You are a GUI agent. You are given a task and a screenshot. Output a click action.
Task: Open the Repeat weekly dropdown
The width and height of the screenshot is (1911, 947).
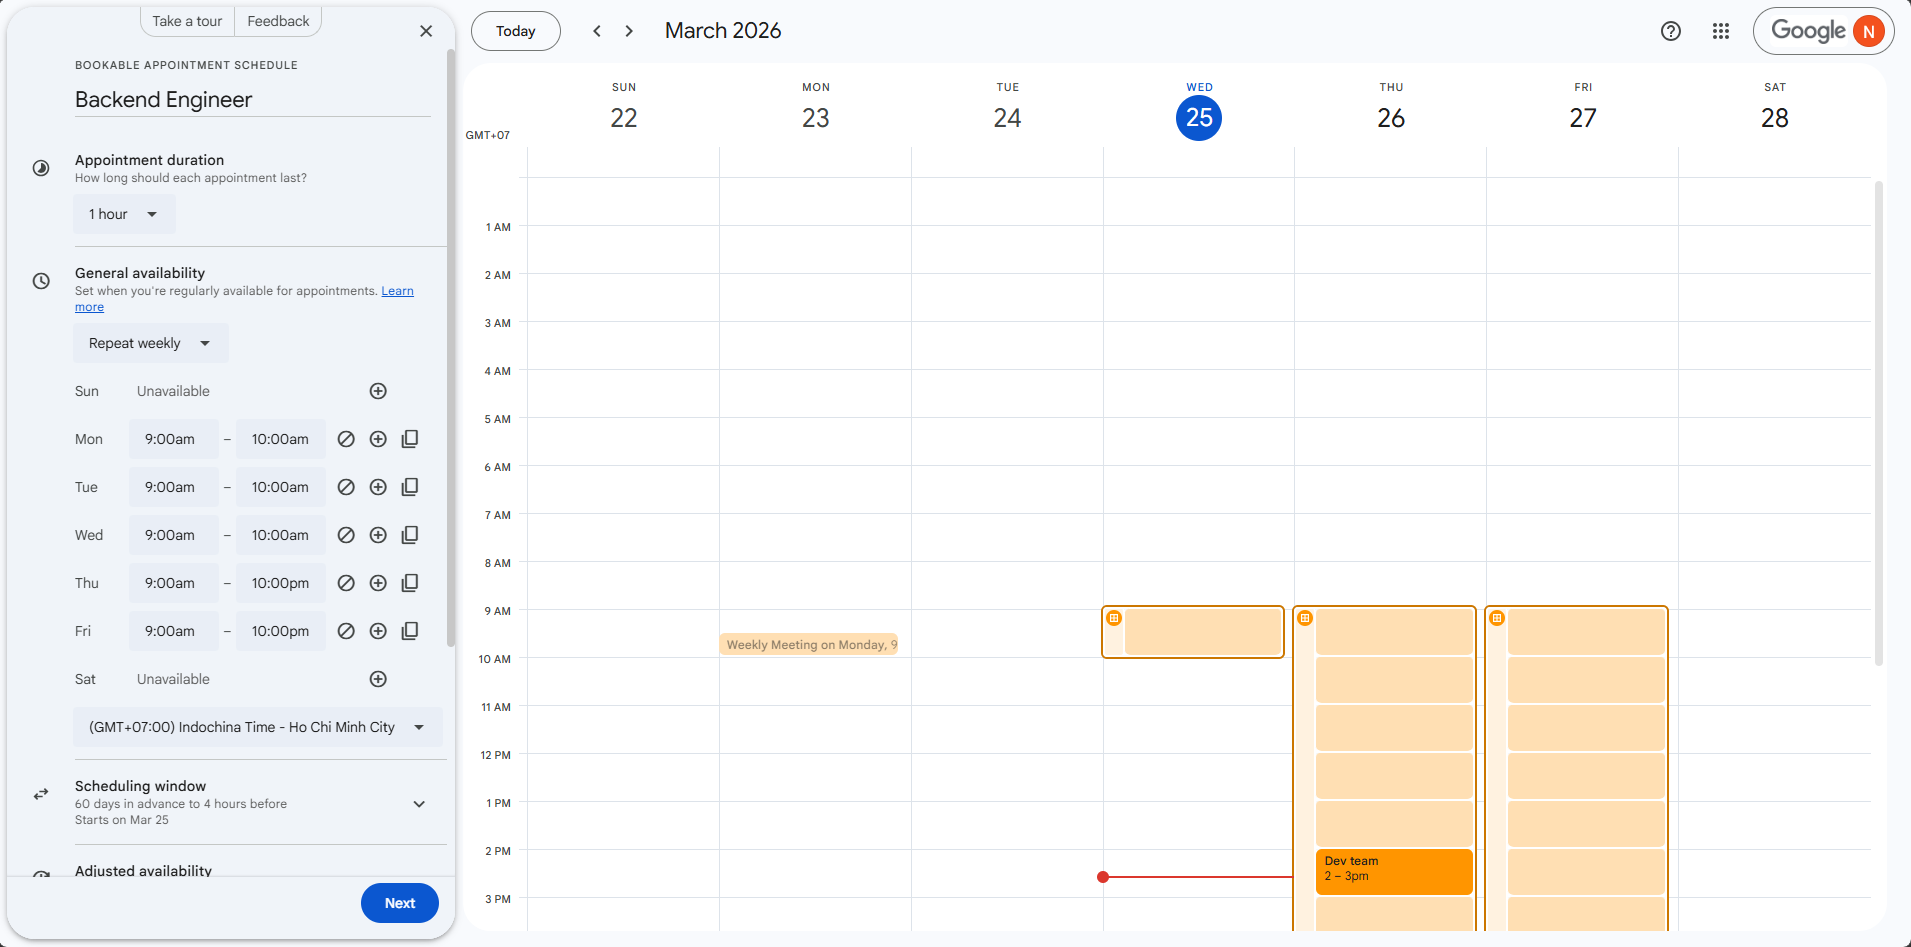[x=150, y=343]
